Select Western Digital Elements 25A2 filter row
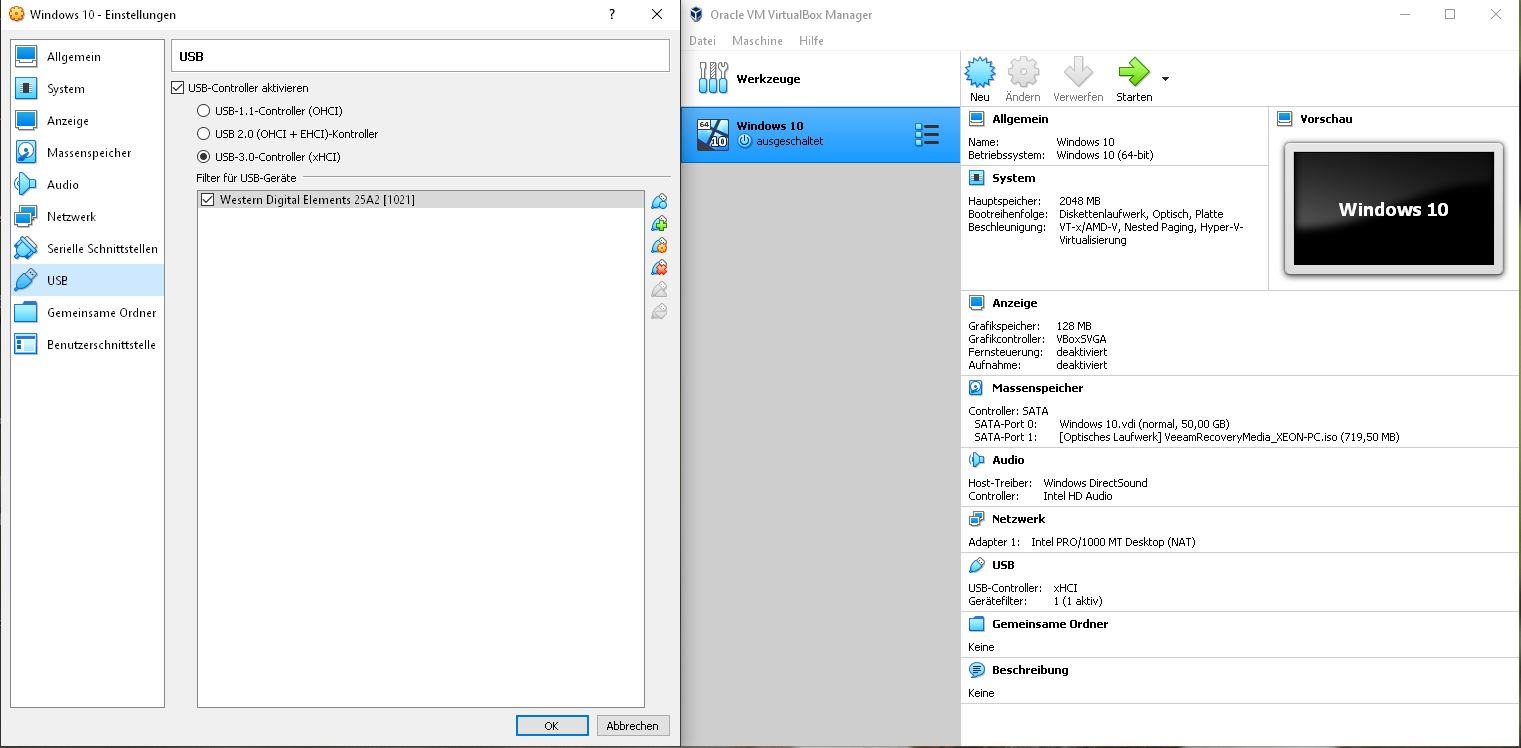 (x=421, y=200)
